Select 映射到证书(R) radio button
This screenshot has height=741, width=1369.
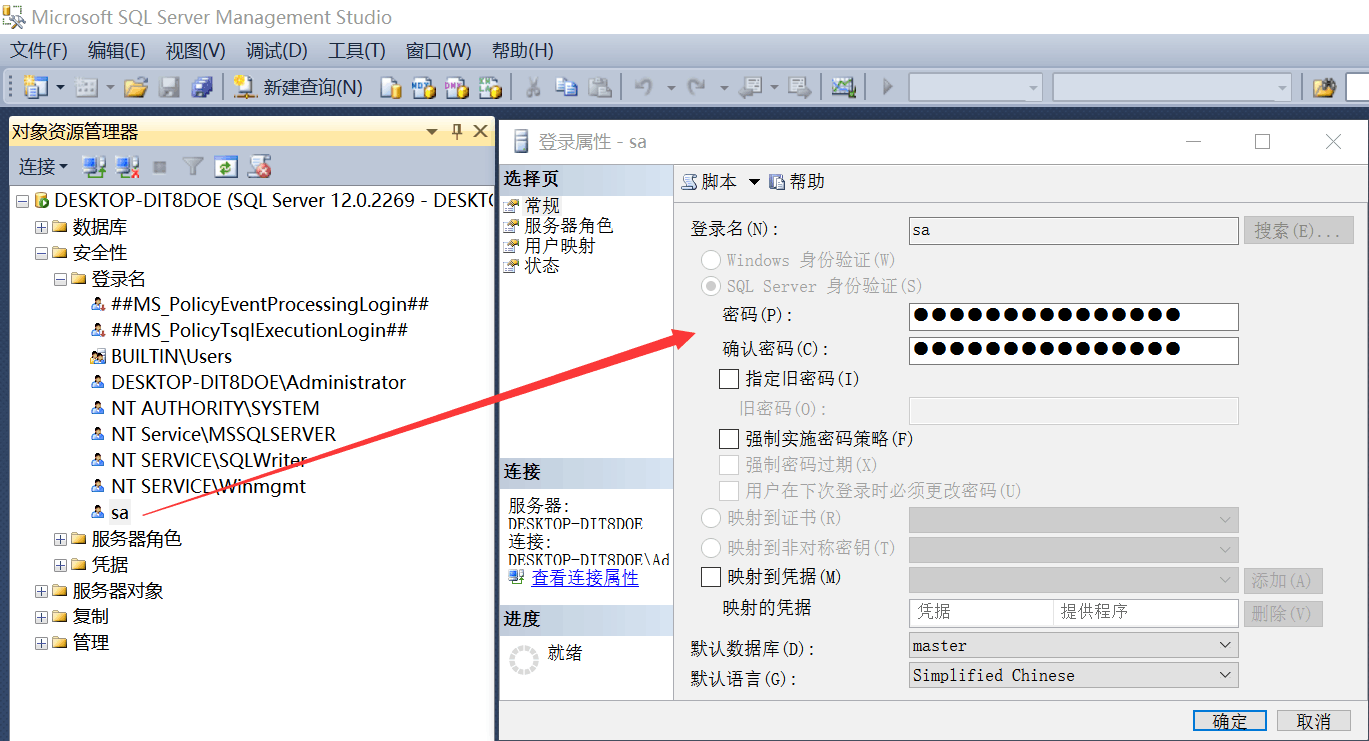tap(711, 518)
